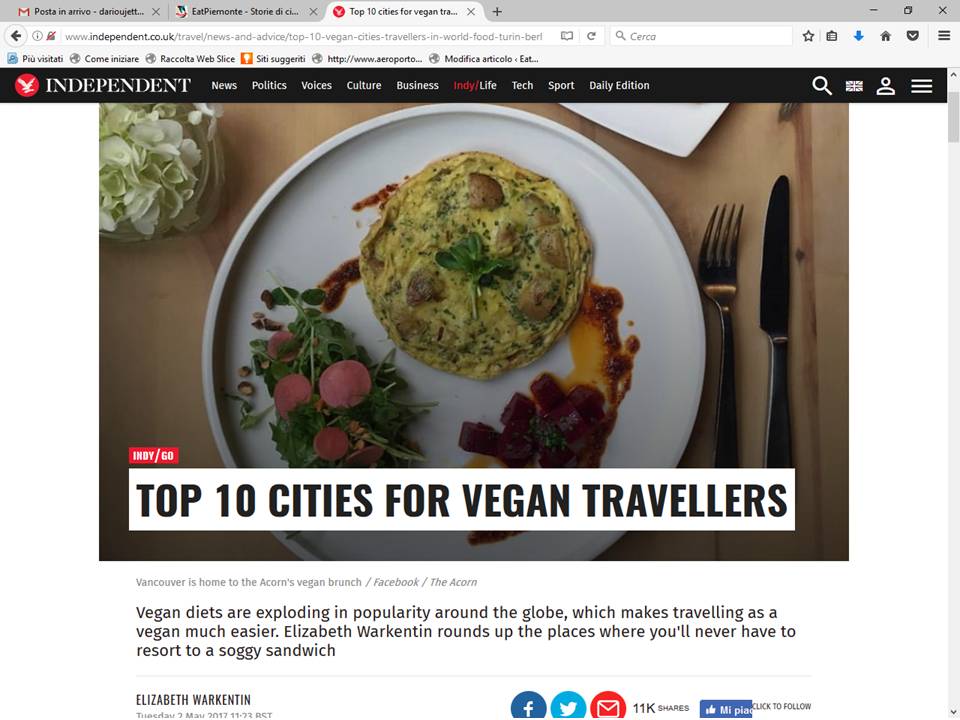Click the page vertical scrollbar thumb
The height and width of the screenshot is (720, 960).
[x=953, y=117]
